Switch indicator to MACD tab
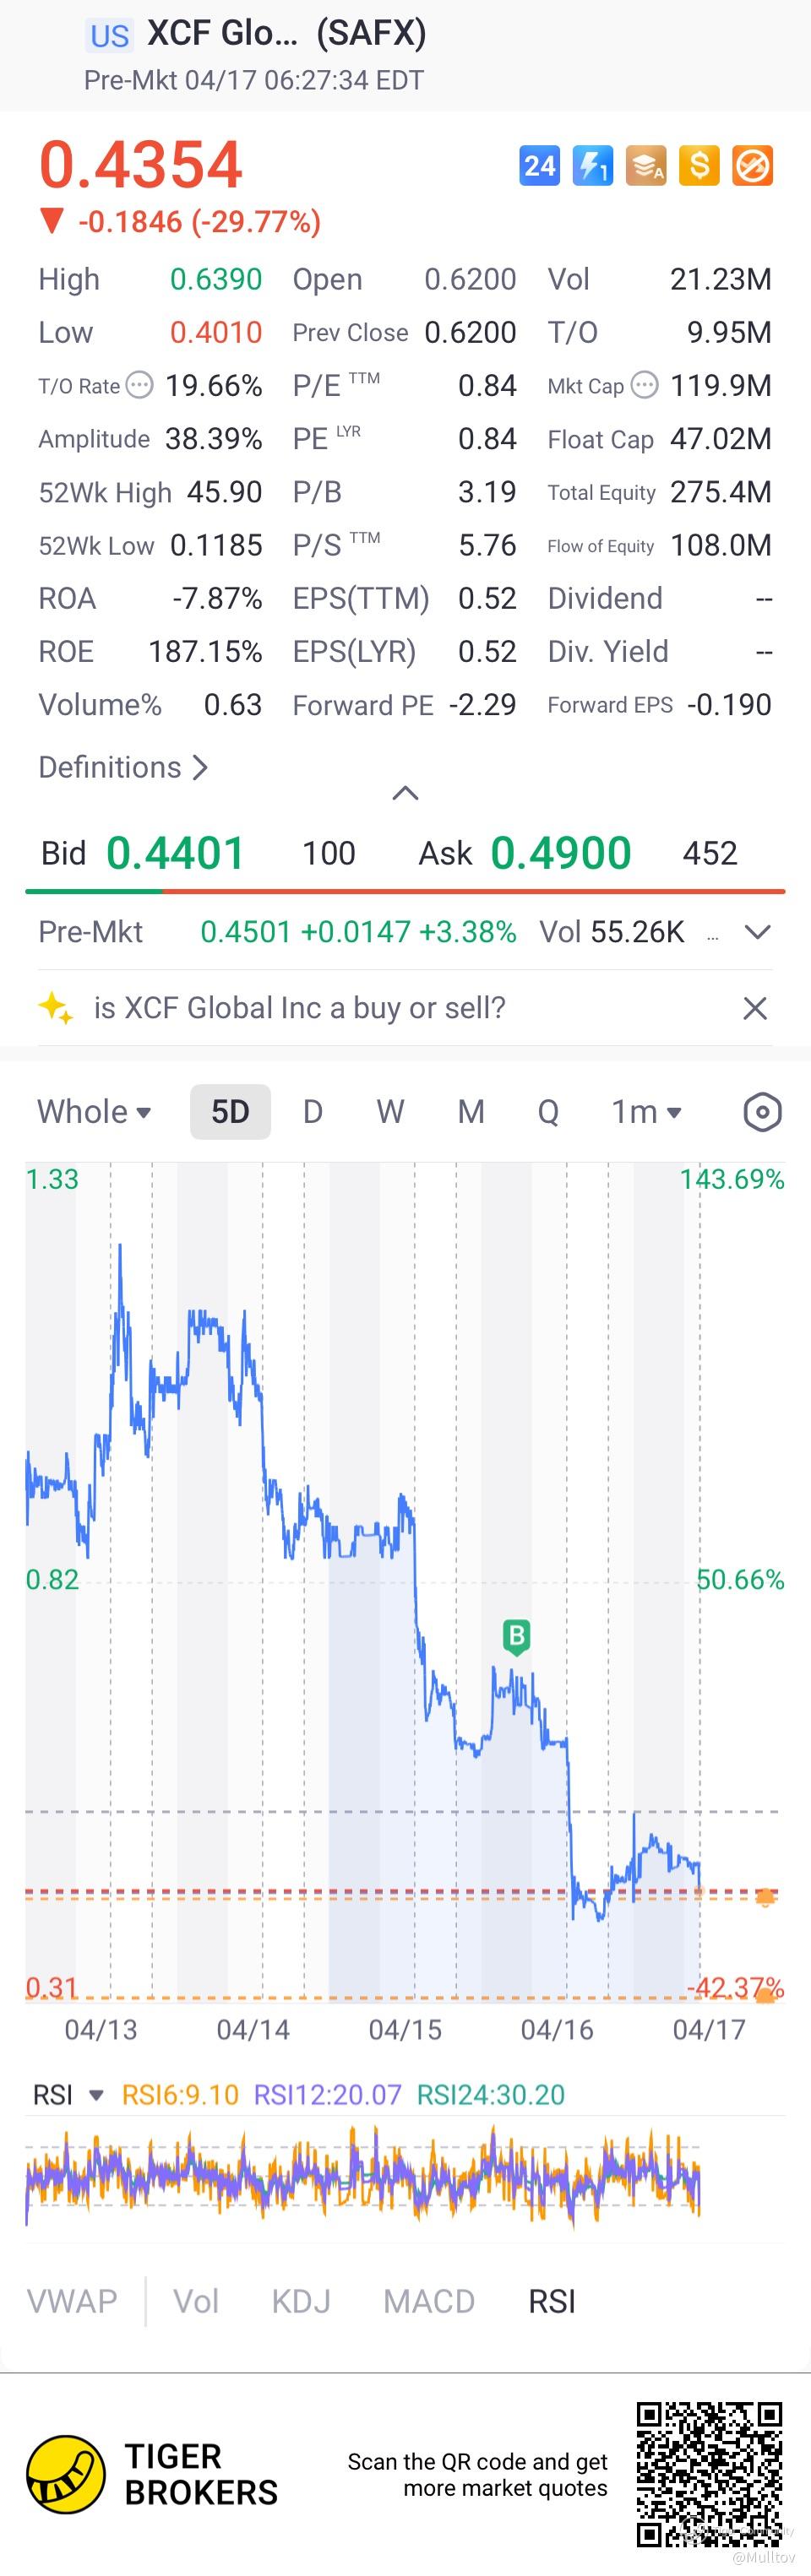The height and width of the screenshot is (2576, 811). [429, 2301]
